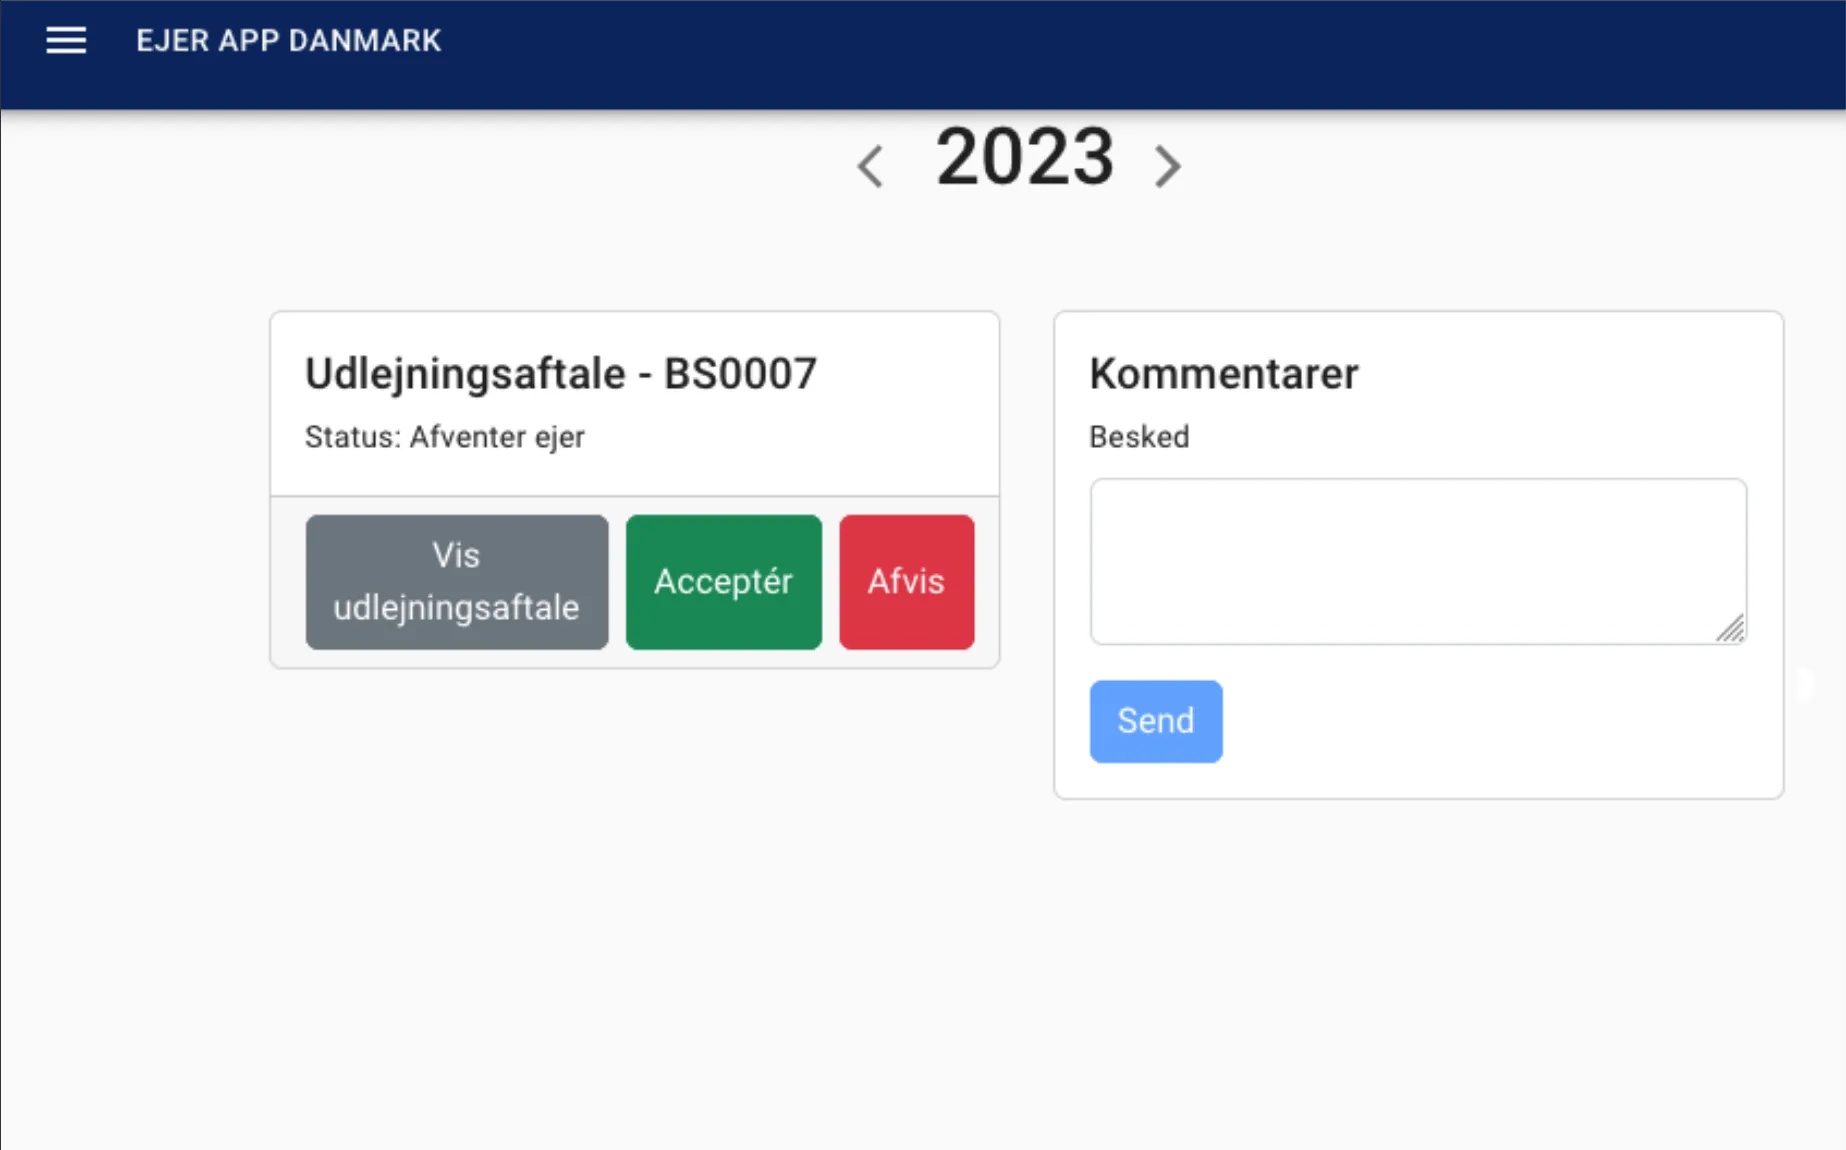Open "Vis udlejningsaftale"
The height and width of the screenshot is (1150, 1846).
pyautogui.click(x=456, y=581)
